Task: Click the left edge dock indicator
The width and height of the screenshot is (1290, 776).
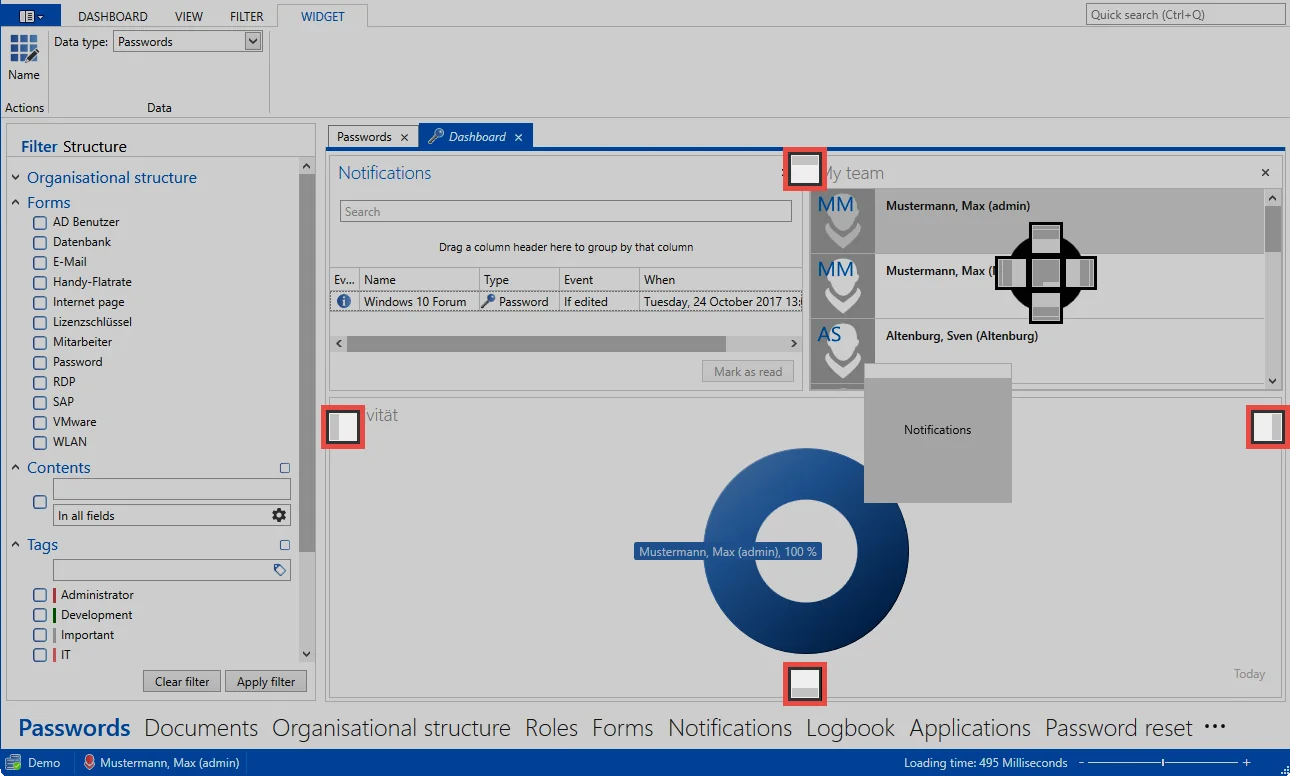Action: pyautogui.click(x=343, y=428)
